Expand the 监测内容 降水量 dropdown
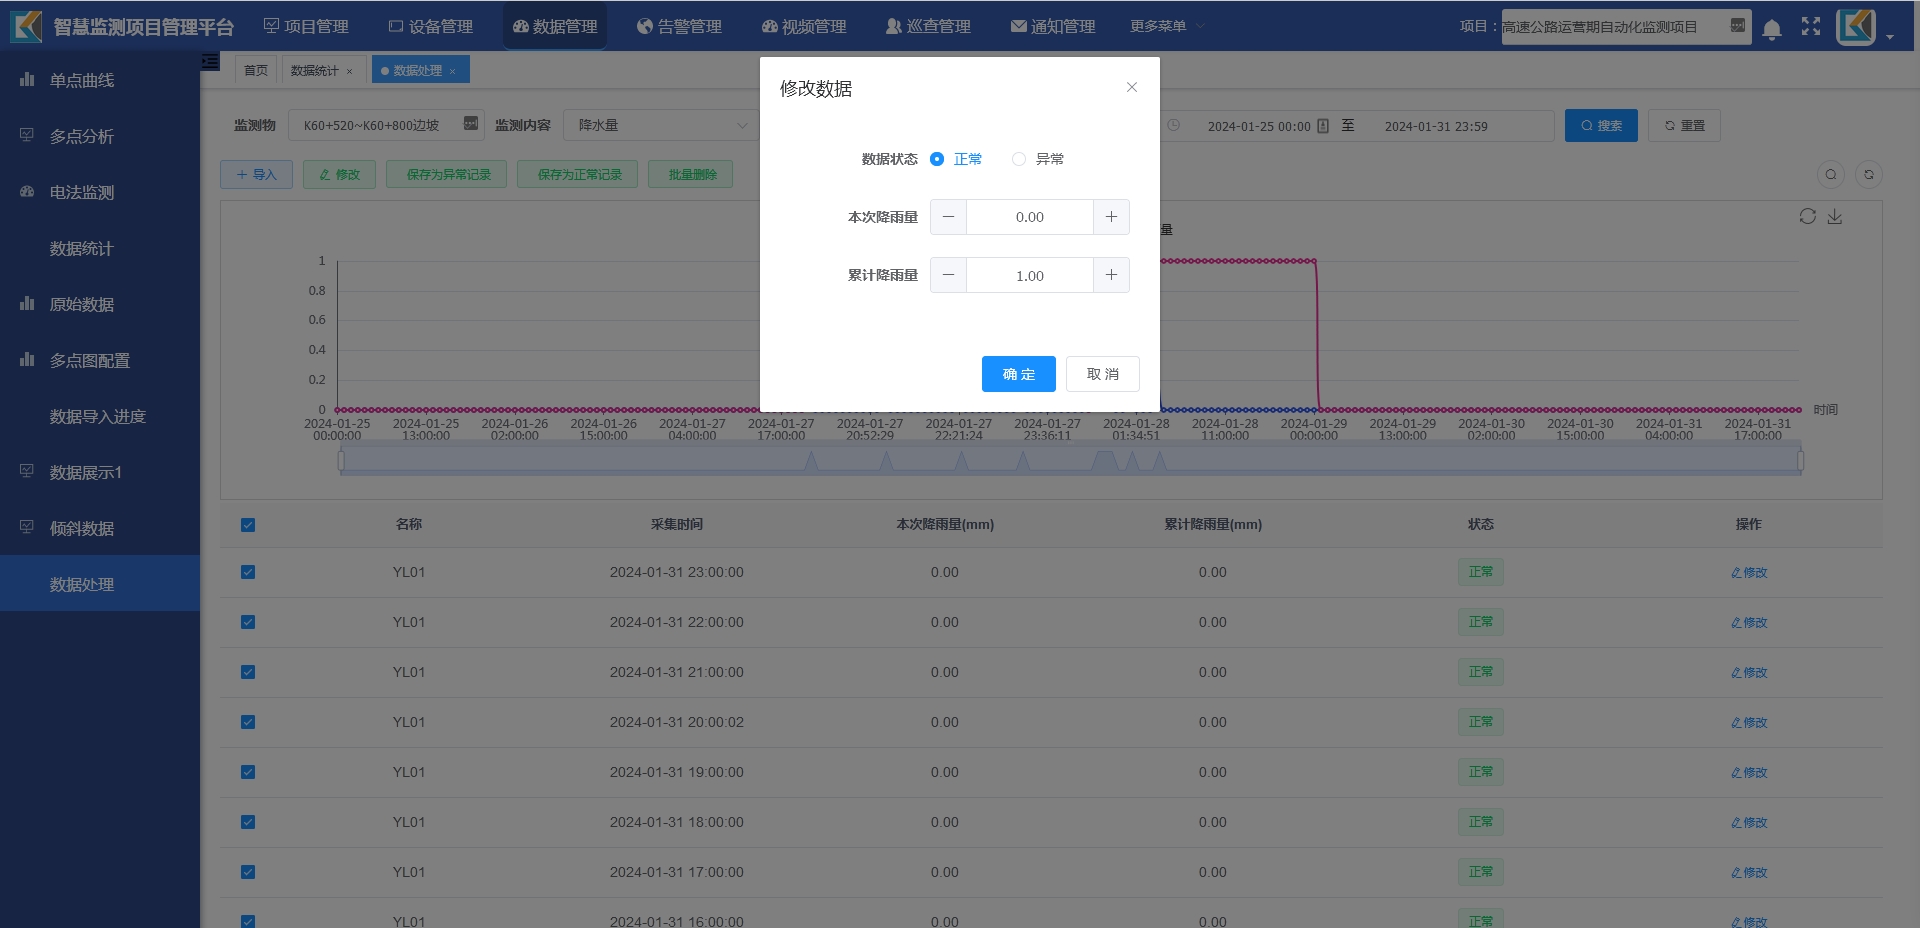Screen dimensions: 1920x928 click(662, 126)
